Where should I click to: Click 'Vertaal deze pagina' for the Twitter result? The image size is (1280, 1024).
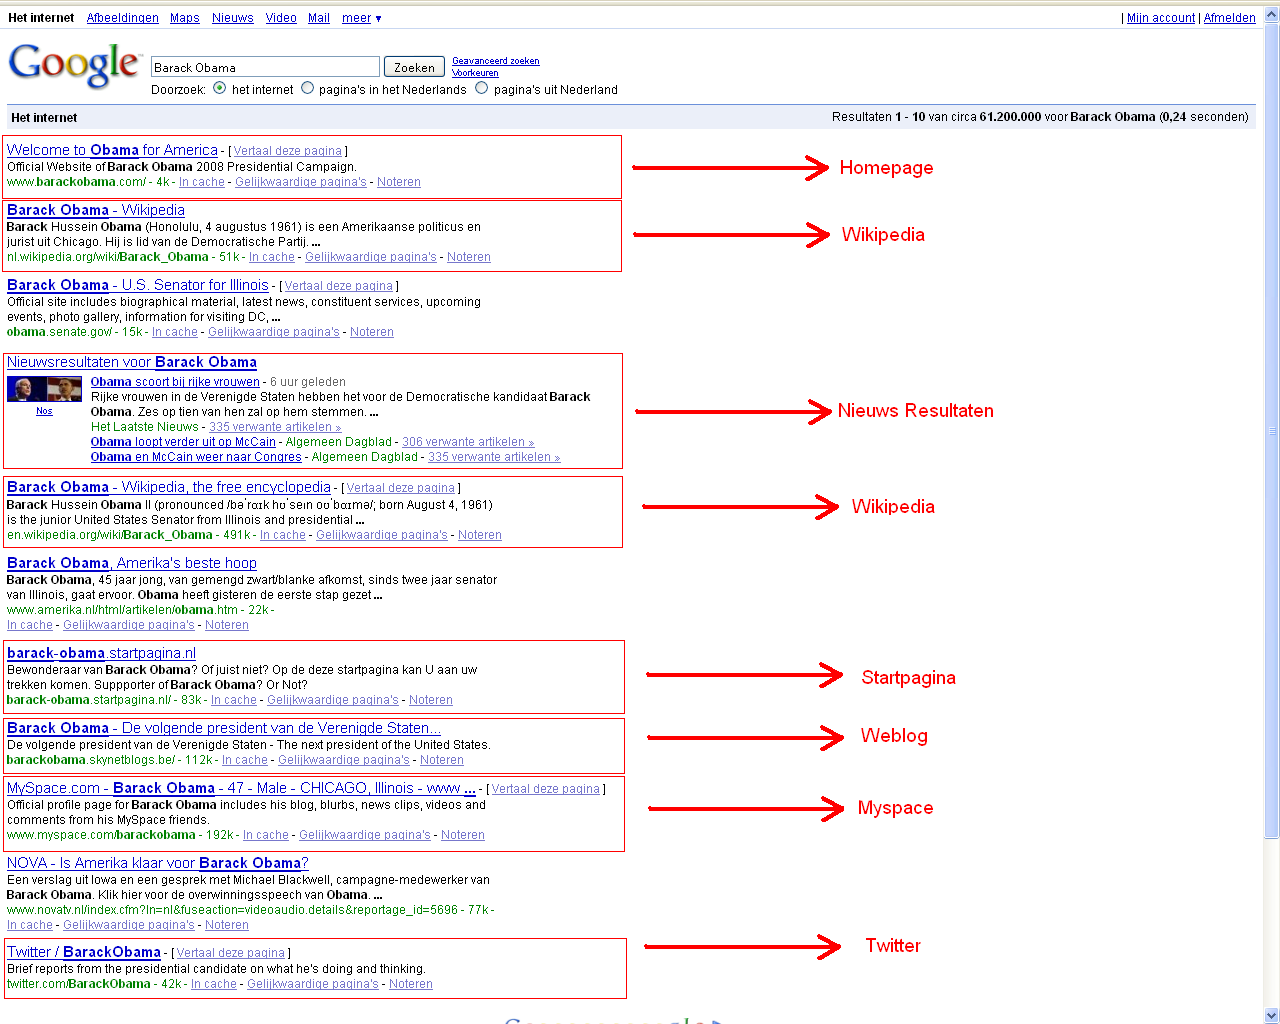[231, 953]
